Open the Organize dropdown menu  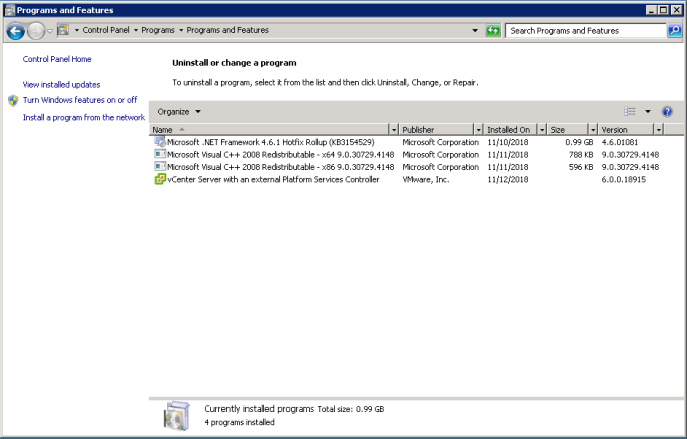tap(179, 112)
